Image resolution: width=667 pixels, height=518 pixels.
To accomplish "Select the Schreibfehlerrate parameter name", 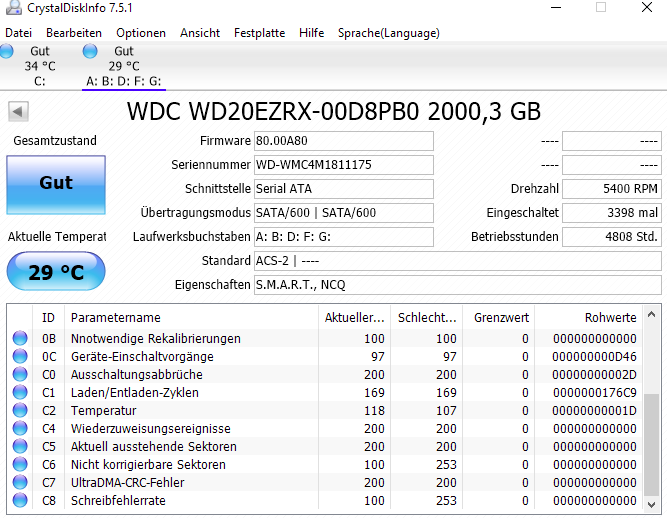I will tap(118, 501).
